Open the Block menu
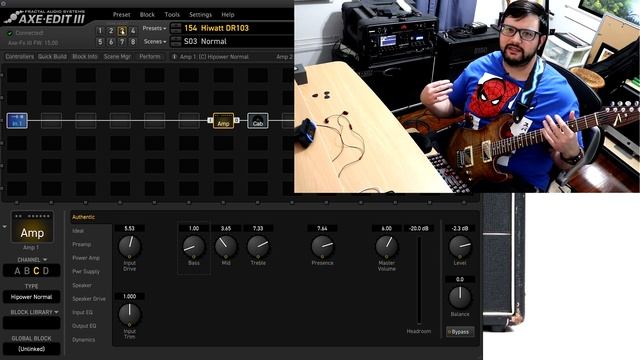Screen dimensions: 640x360 point(147,15)
